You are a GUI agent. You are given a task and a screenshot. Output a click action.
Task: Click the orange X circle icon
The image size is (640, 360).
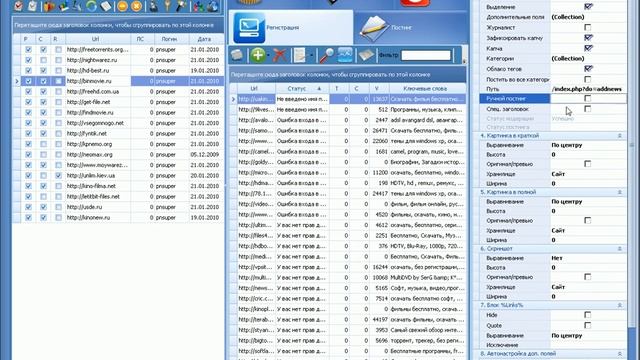(137, 6)
